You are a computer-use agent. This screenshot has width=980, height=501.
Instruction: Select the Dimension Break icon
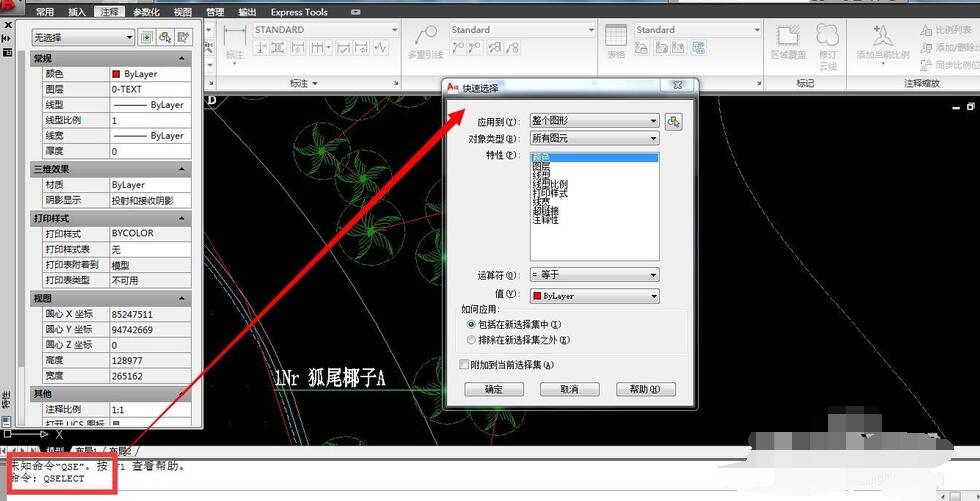[x=261, y=47]
